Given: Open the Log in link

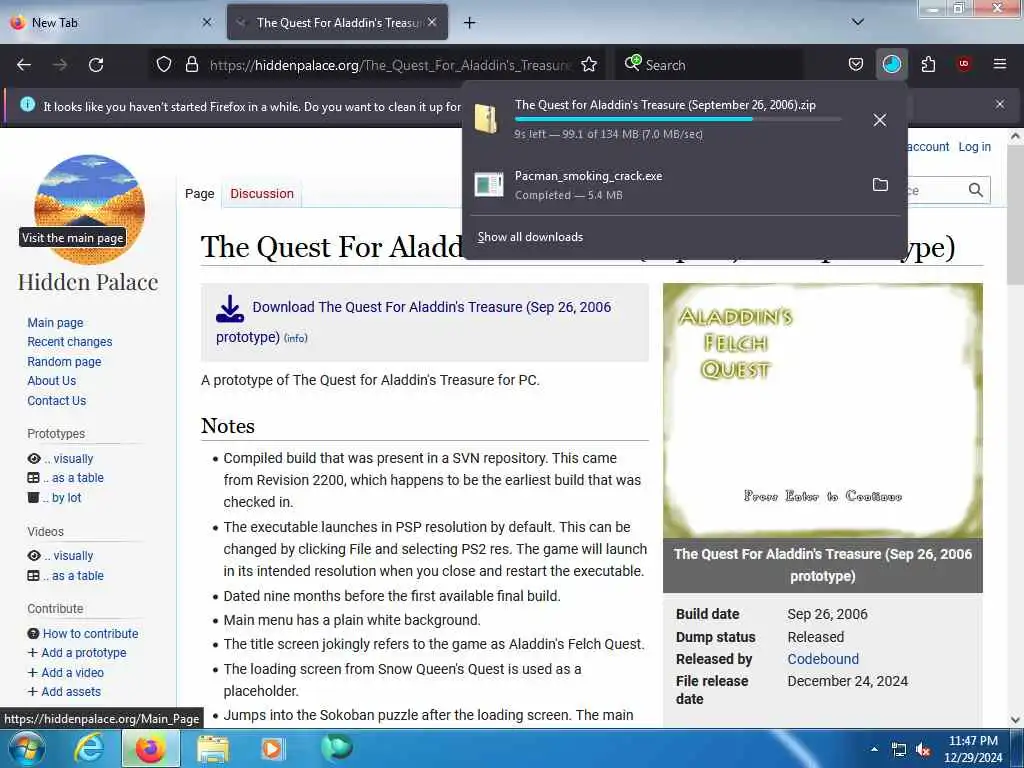Looking at the screenshot, I should pos(974,147).
